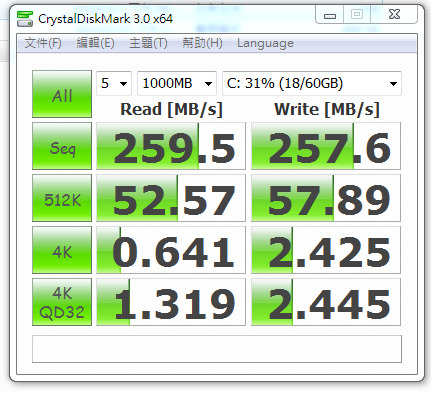Run all benchmarks with All button
Image resolution: width=431 pixels, height=393 pixels.
62,94
